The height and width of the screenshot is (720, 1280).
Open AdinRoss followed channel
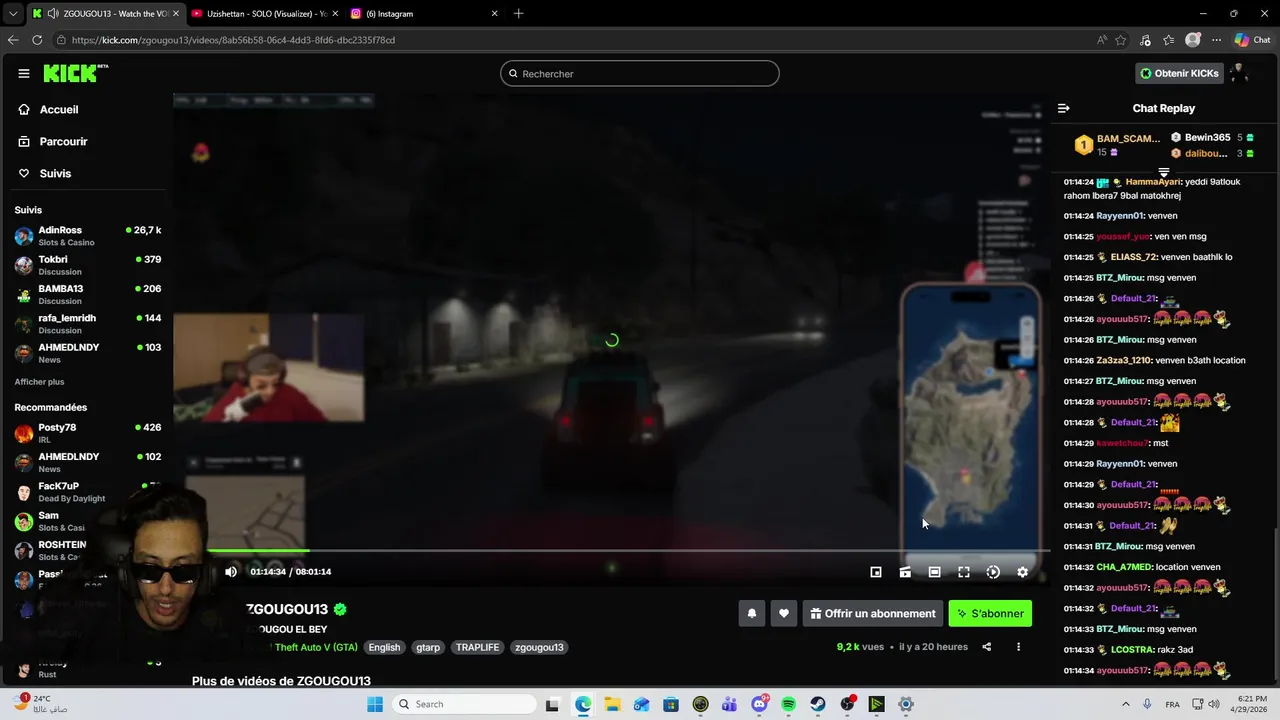click(88, 236)
